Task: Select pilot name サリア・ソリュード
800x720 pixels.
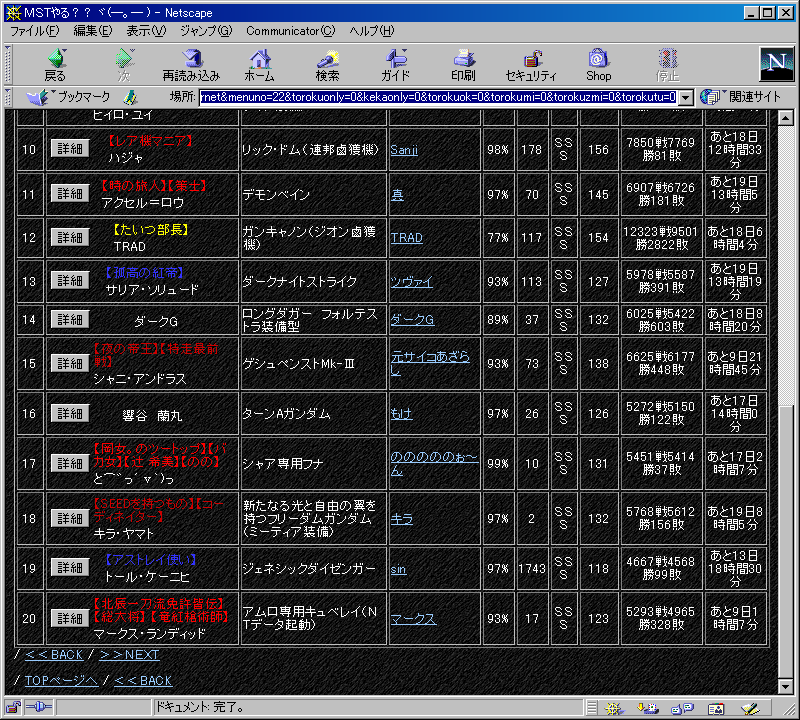Action: click(152, 290)
